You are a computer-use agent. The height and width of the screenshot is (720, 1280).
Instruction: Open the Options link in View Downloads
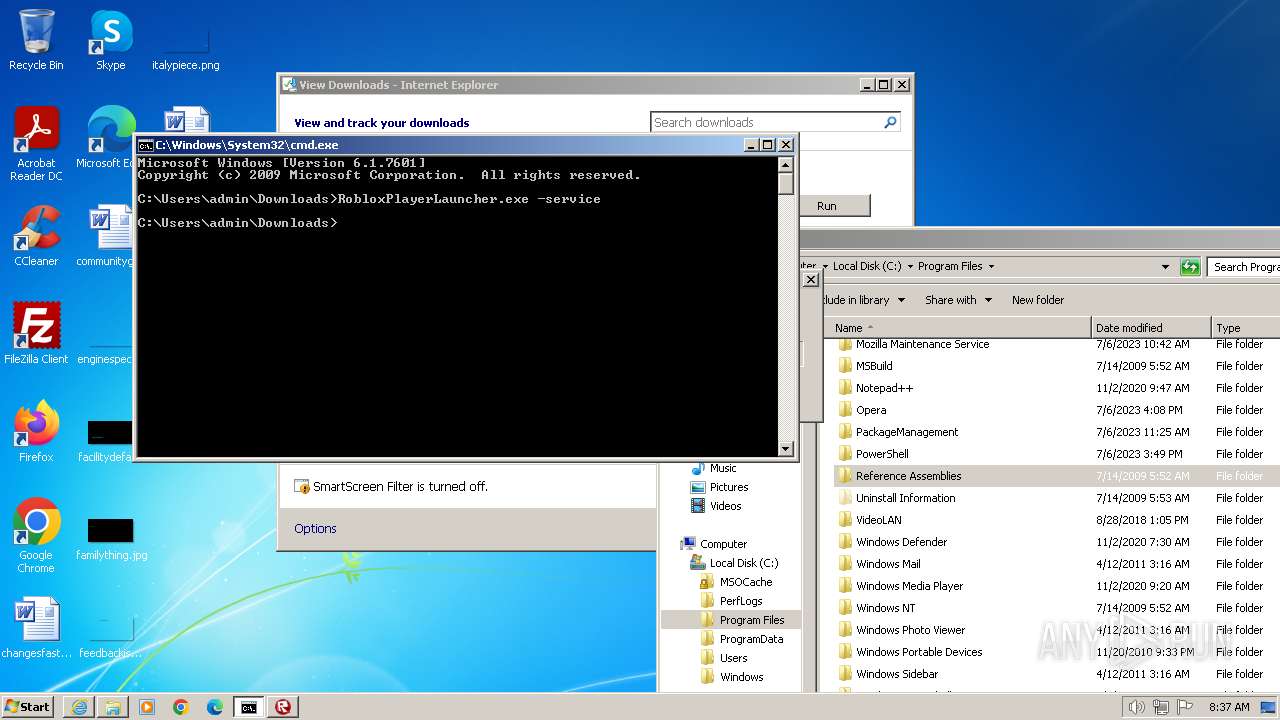(315, 528)
